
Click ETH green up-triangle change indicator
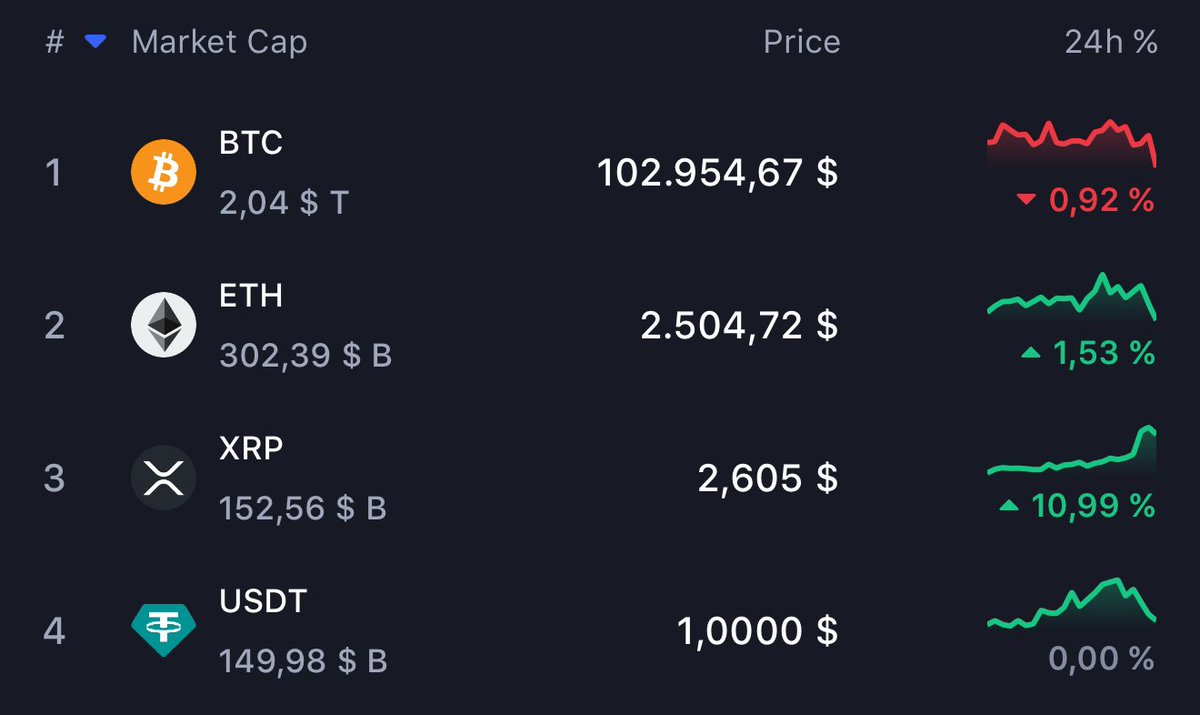[1030, 353]
